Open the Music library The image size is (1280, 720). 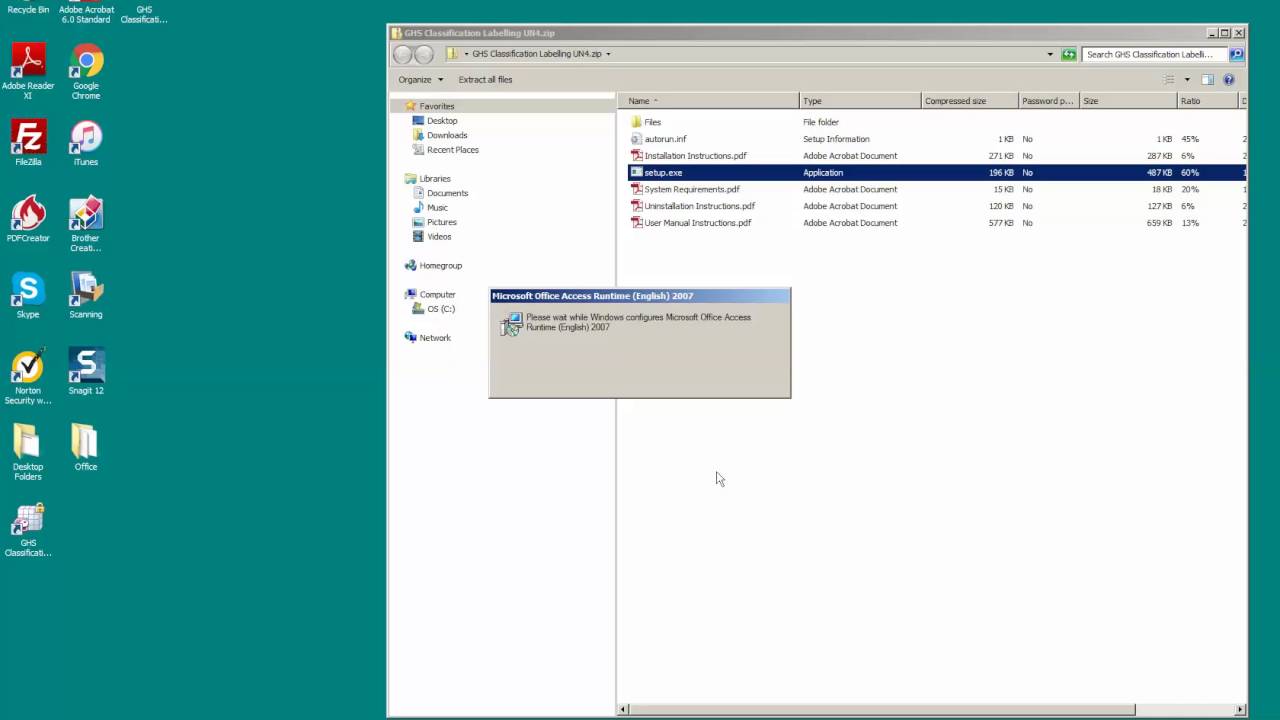point(430,208)
